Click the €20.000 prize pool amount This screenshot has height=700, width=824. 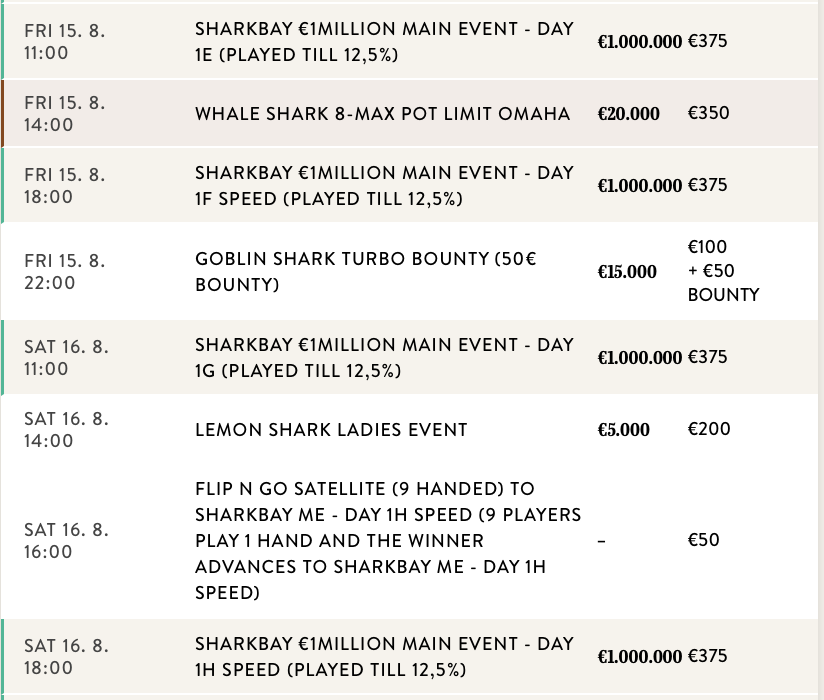628,114
